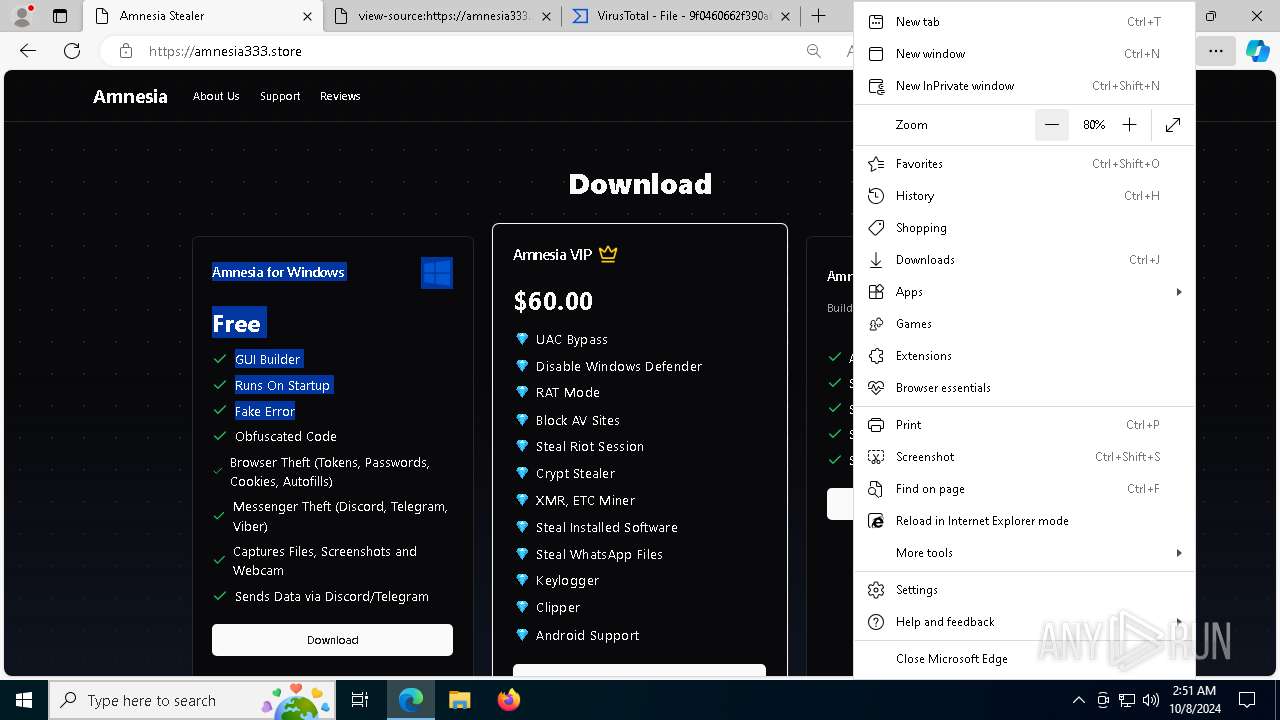Click the Edge icon on taskbar
Viewport: 1280px width, 720px height.
pos(411,700)
